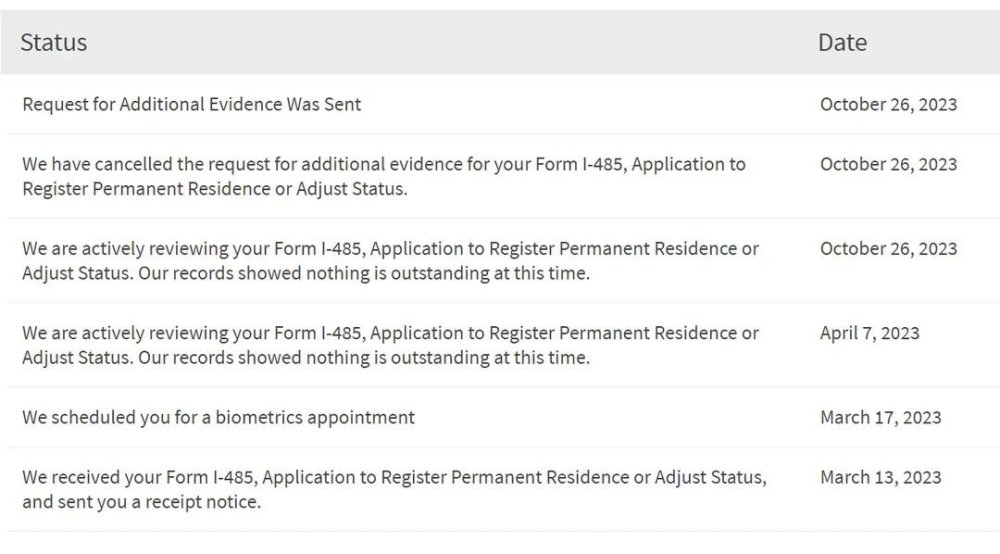The height and width of the screenshot is (554, 1000).
Task: Click the March 13, 2023 date
Action: [881, 477]
